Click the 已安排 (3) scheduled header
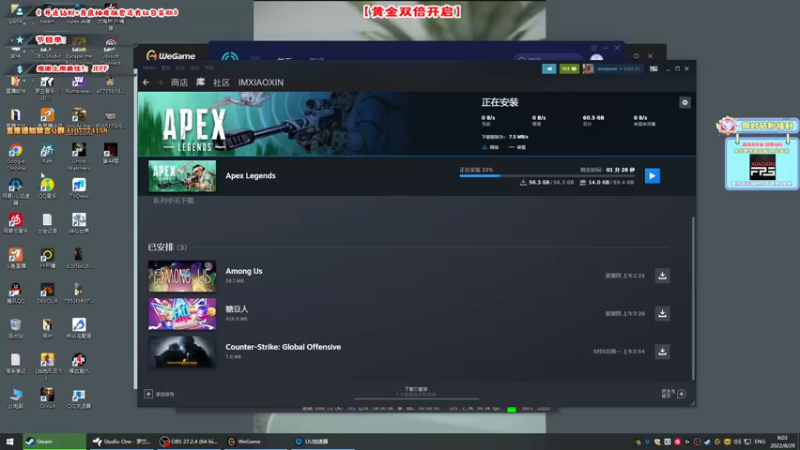Viewport: 800px width, 450px height. [x=167, y=247]
